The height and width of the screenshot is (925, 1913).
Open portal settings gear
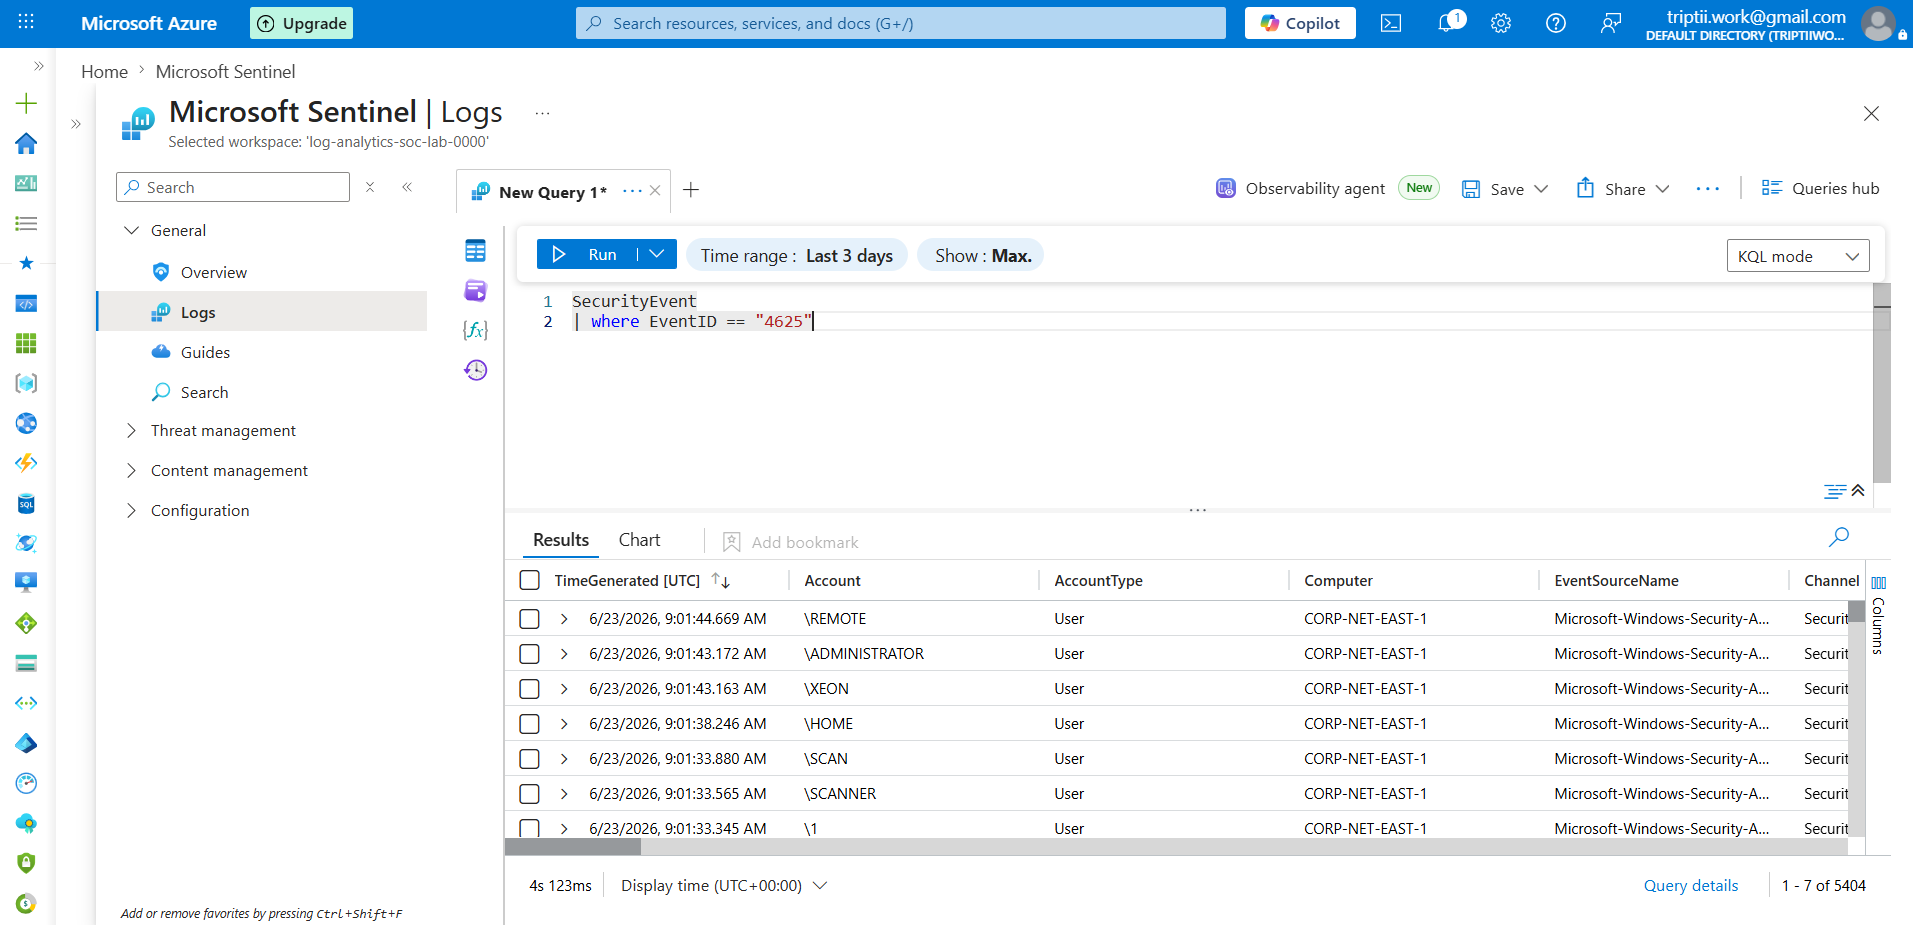pyautogui.click(x=1501, y=23)
